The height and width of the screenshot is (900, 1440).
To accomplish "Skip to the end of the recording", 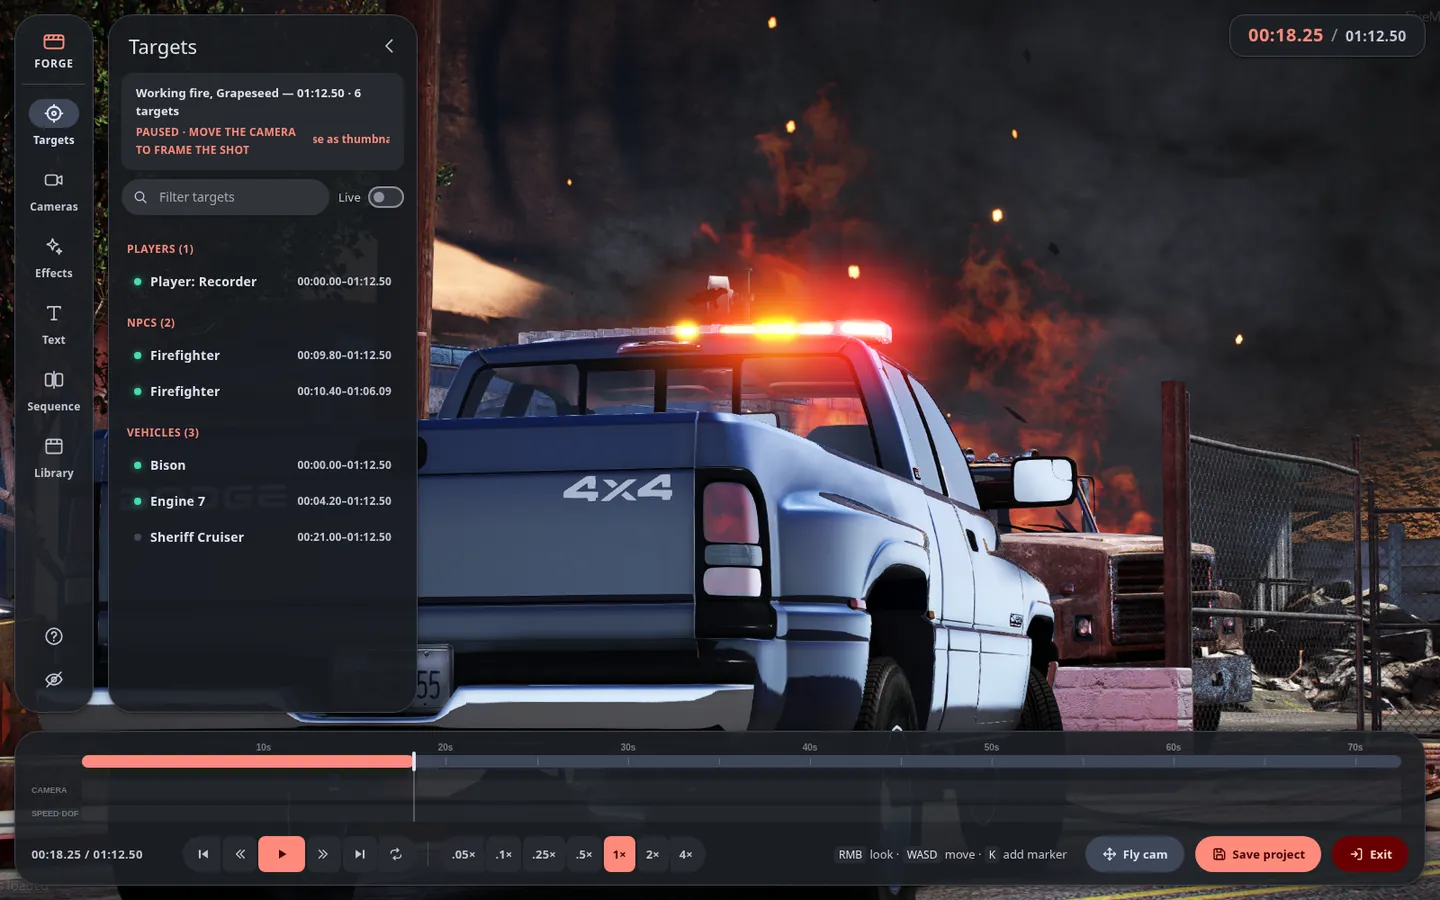I will click(x=360, y=854).
